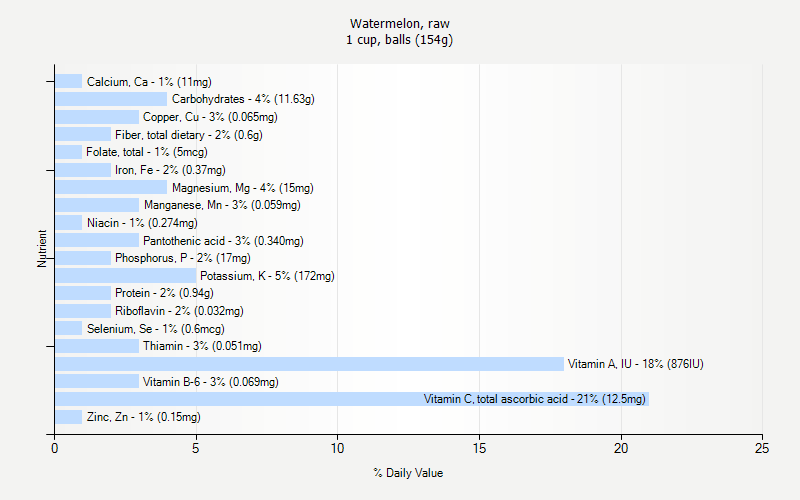Viewport: 800px width, 500px height.
Task: Click the Thiamin bar in the chart
Action: pos(97,346)
